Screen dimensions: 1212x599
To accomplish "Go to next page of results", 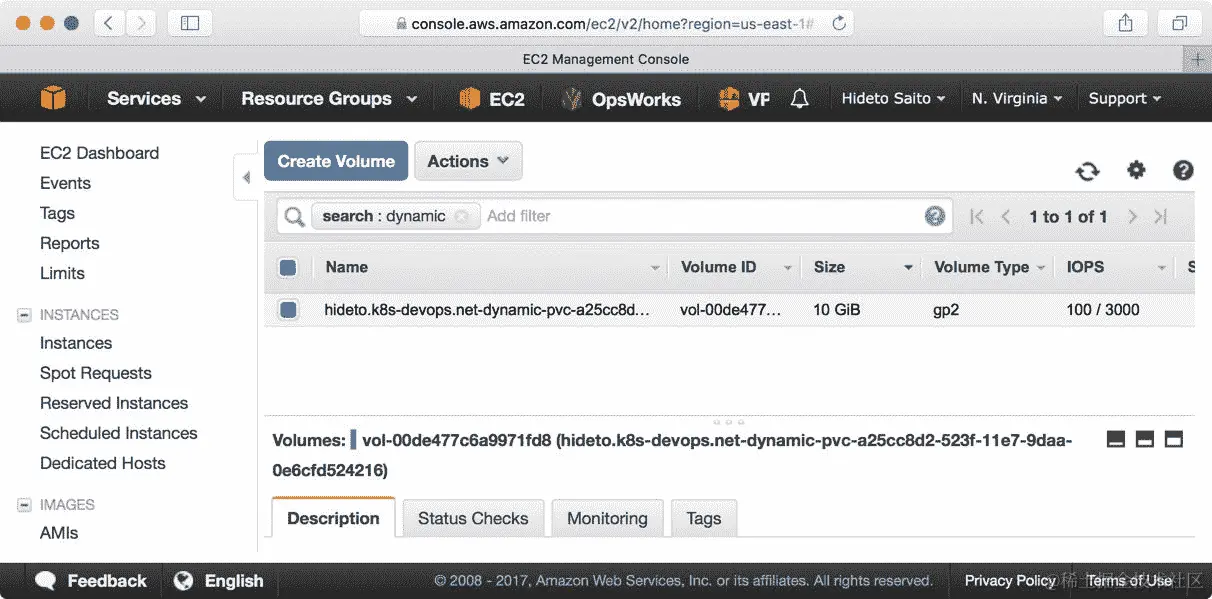I will (x=1132, y=216).
